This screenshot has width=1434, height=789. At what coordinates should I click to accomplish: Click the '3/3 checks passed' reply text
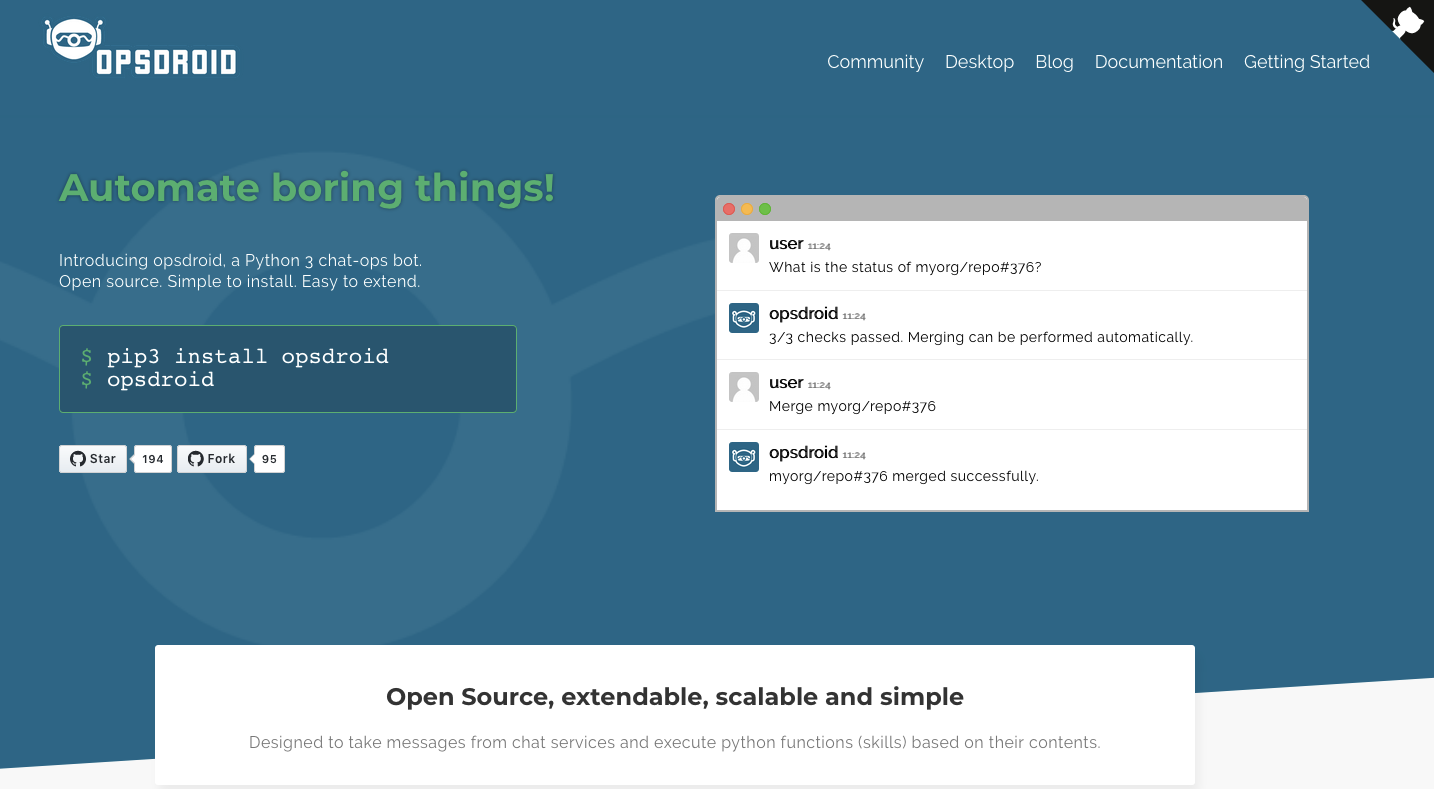point(981,337)
